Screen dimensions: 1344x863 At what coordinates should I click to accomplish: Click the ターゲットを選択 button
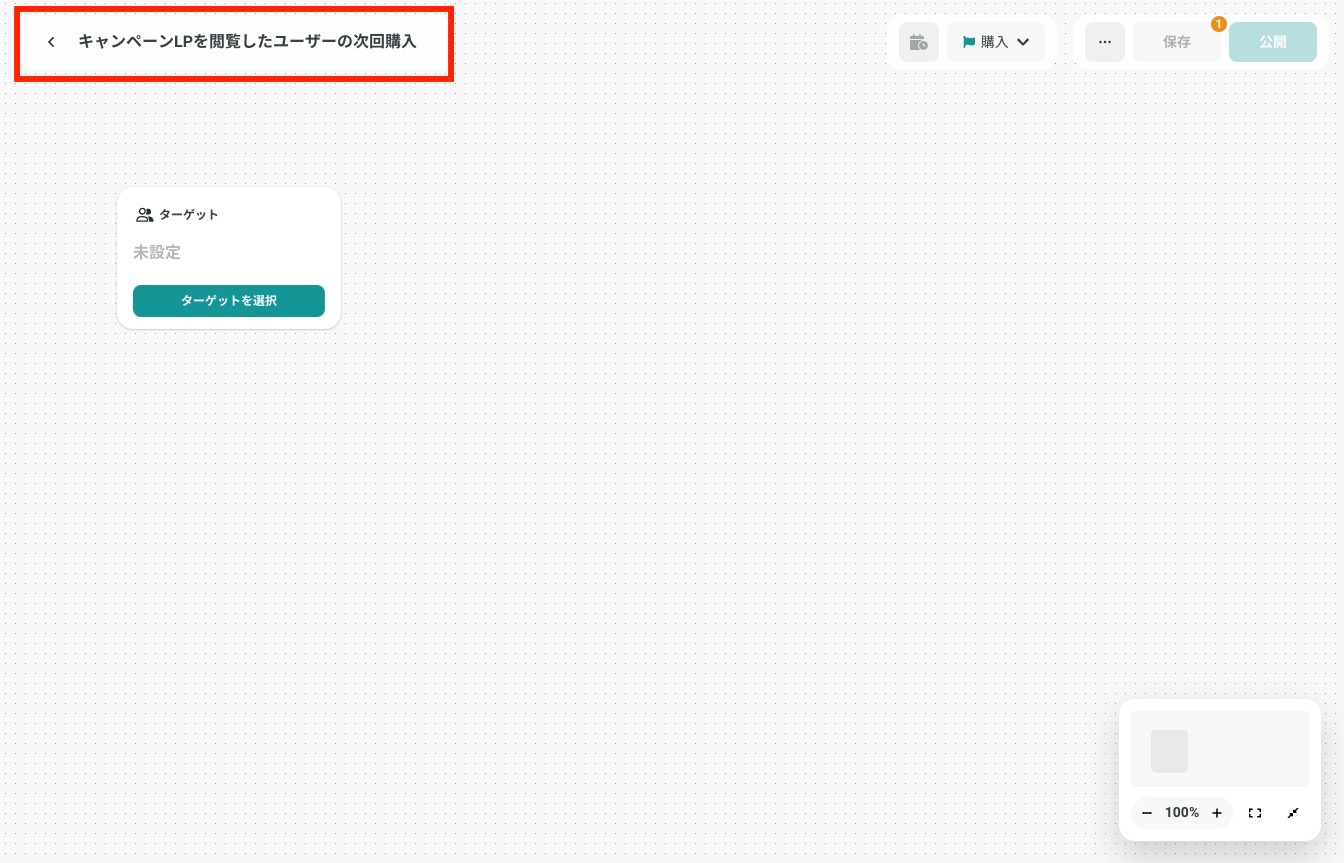[x=229, y=300]
